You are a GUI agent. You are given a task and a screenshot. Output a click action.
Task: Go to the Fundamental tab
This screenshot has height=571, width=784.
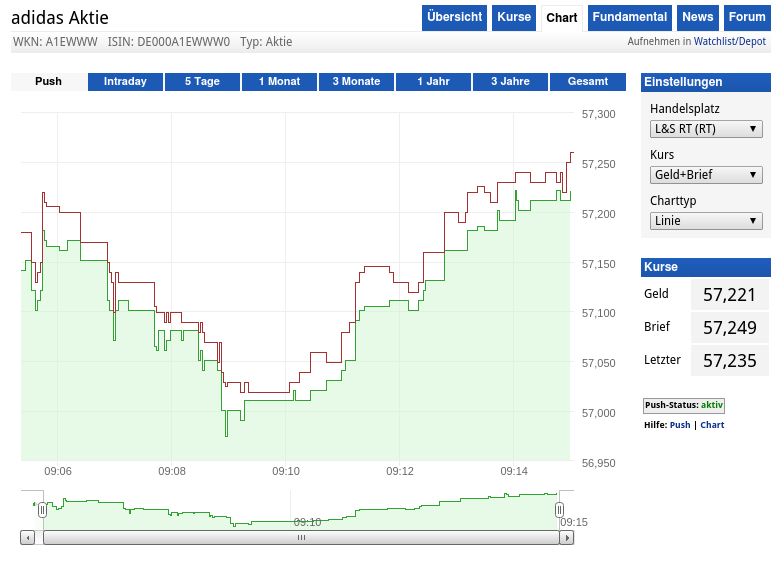[x=629, y=17]
